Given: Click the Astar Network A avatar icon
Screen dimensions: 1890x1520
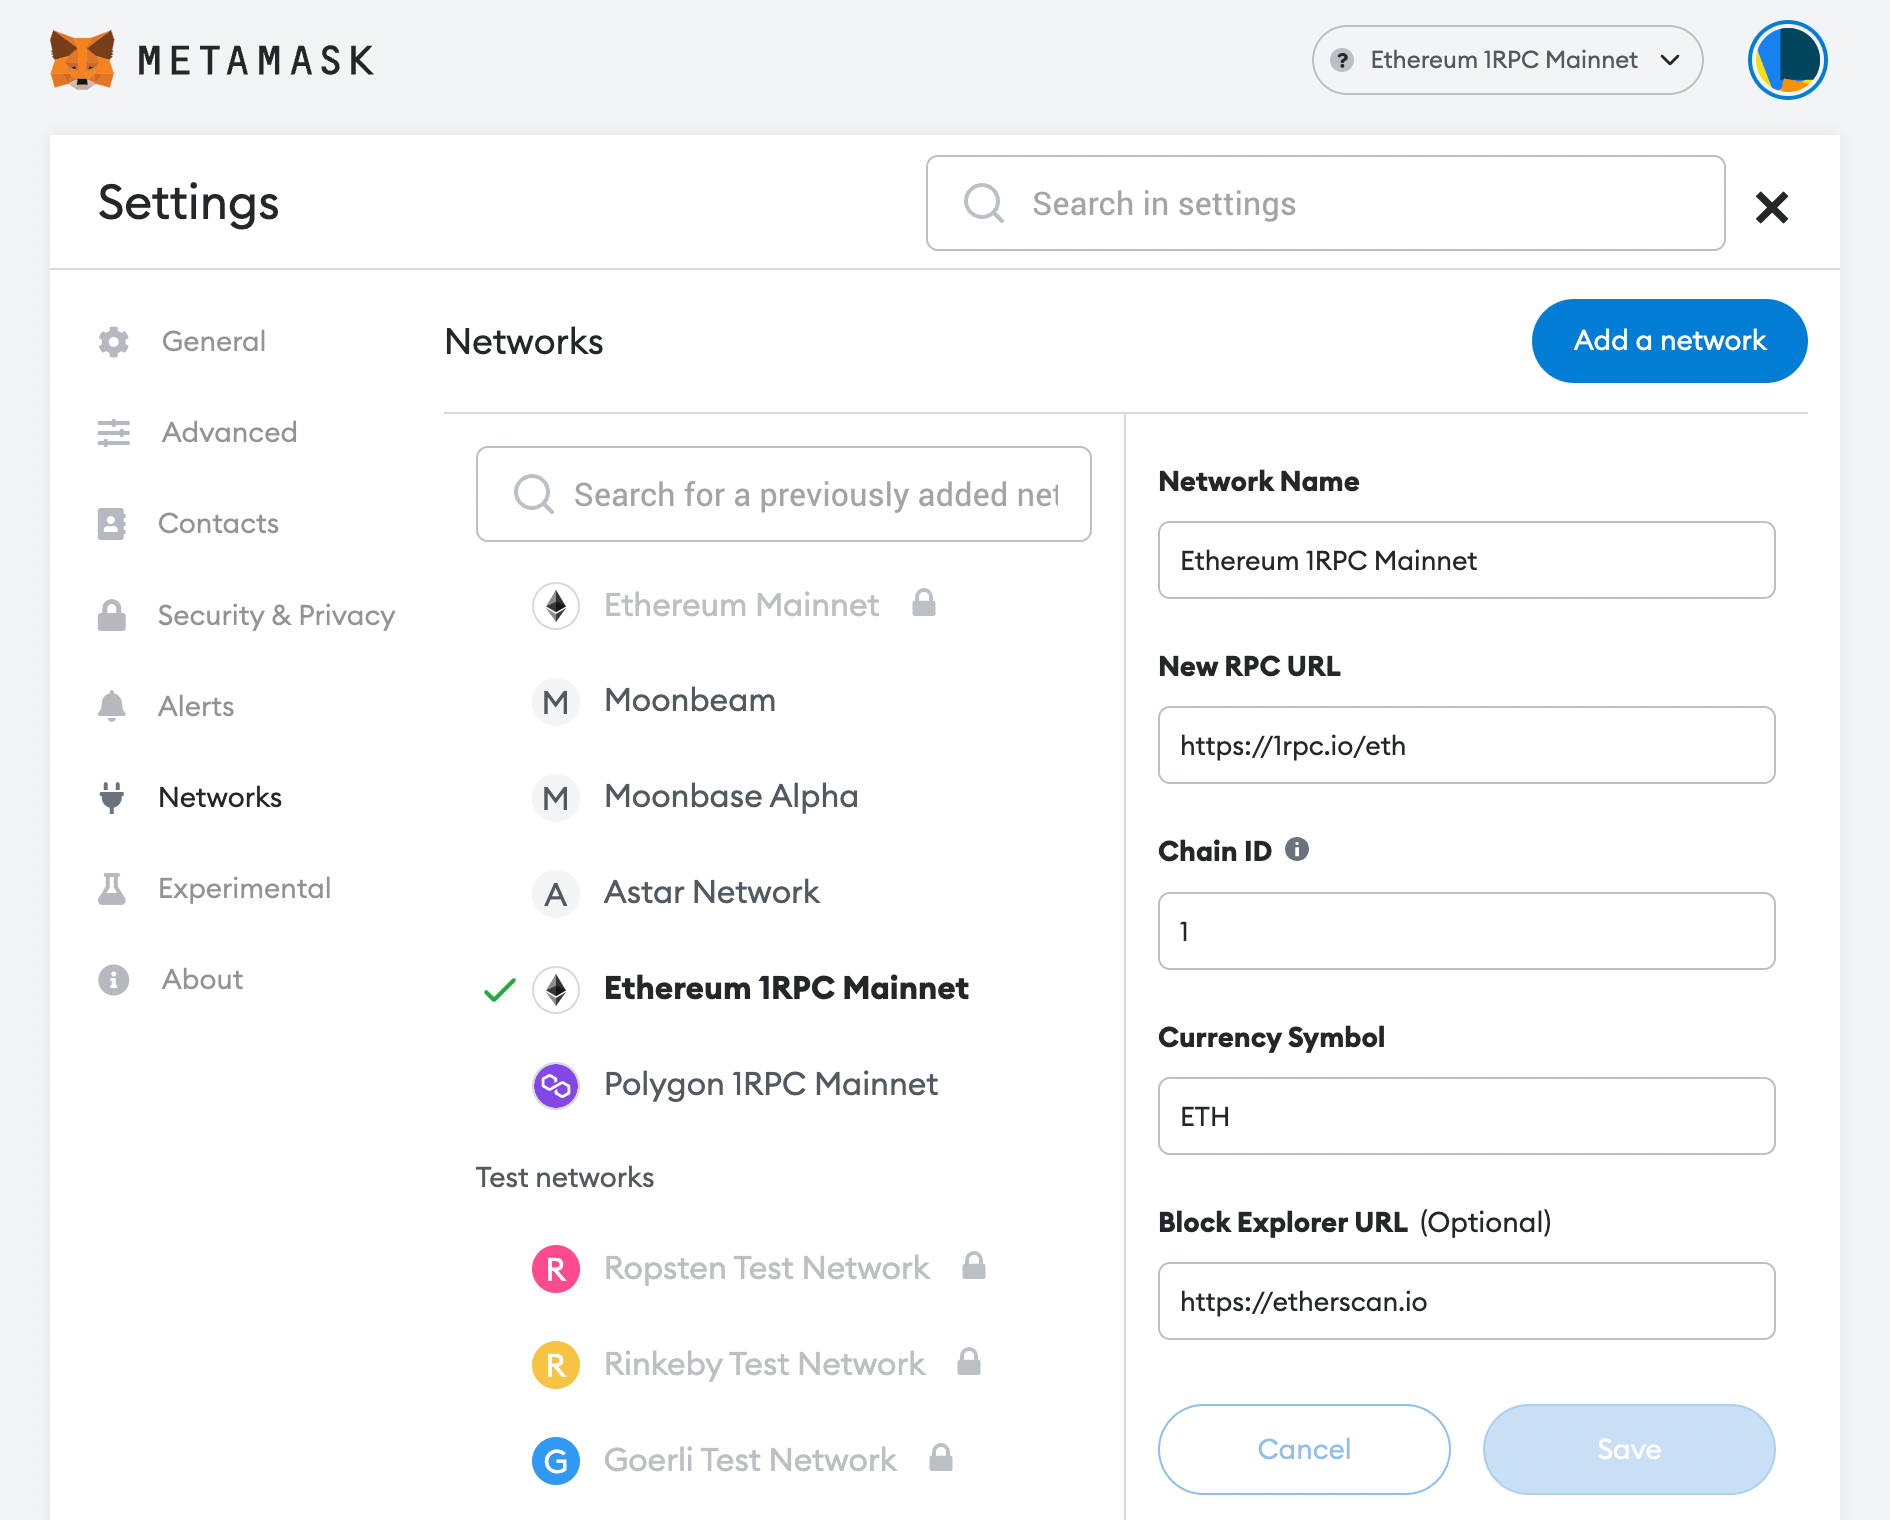Looking at the screenshot, I should [556, 894].
